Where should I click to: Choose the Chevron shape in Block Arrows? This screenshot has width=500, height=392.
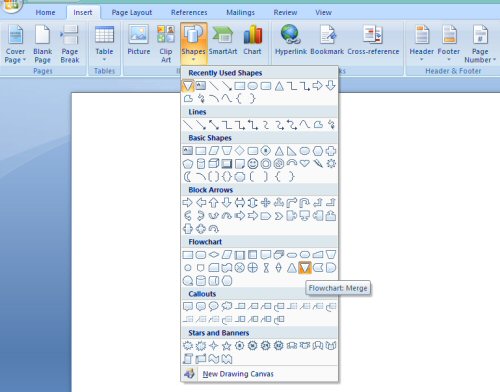click(279, 216)
